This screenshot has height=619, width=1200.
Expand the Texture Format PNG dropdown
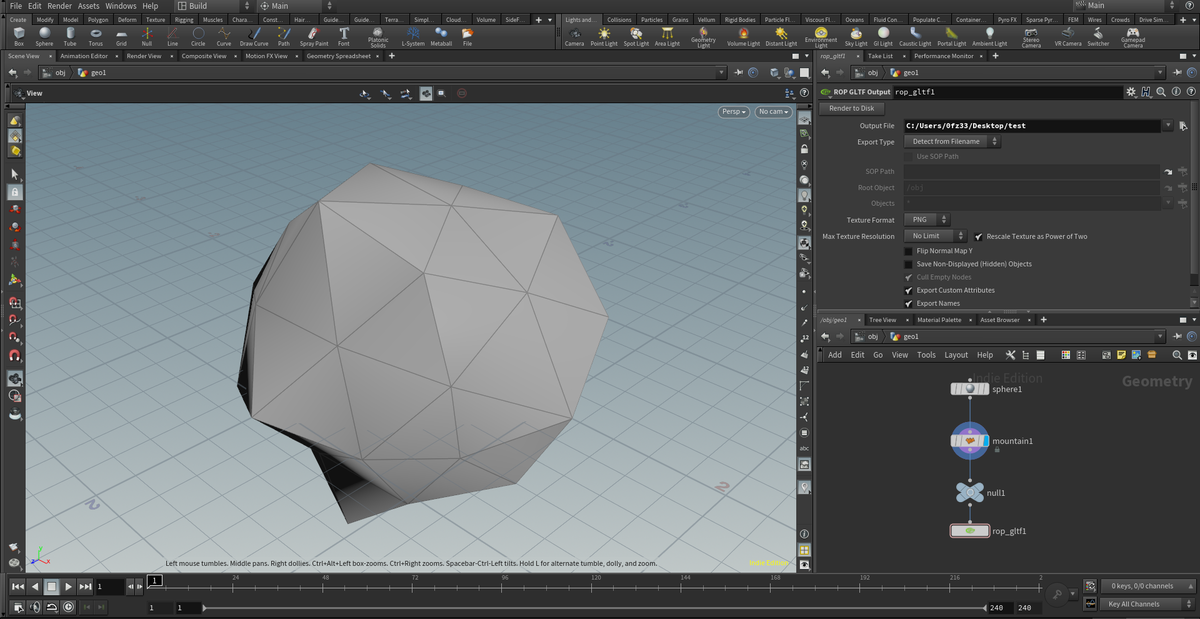coord(926,219)
